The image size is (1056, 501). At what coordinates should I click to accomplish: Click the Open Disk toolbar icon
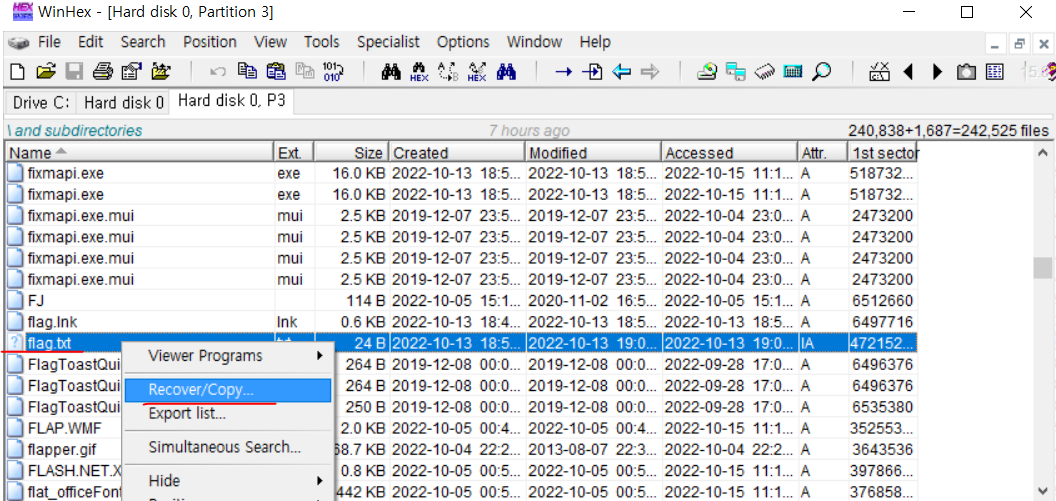706,71
